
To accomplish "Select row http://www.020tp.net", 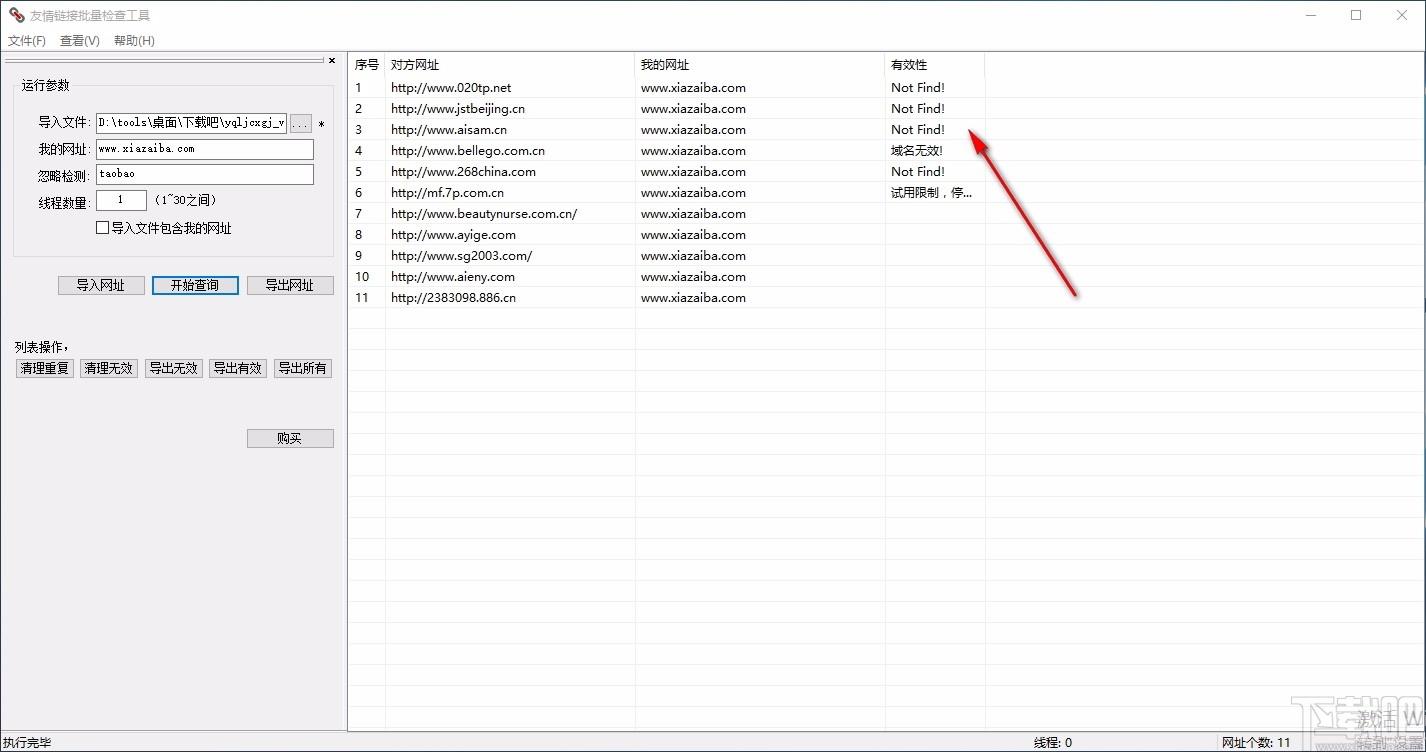I will coord(667,88).
